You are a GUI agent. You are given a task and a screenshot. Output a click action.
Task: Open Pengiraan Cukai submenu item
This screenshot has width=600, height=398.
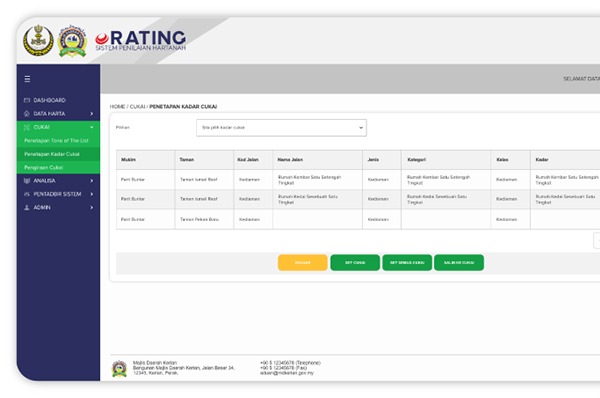tap(43, 167)
